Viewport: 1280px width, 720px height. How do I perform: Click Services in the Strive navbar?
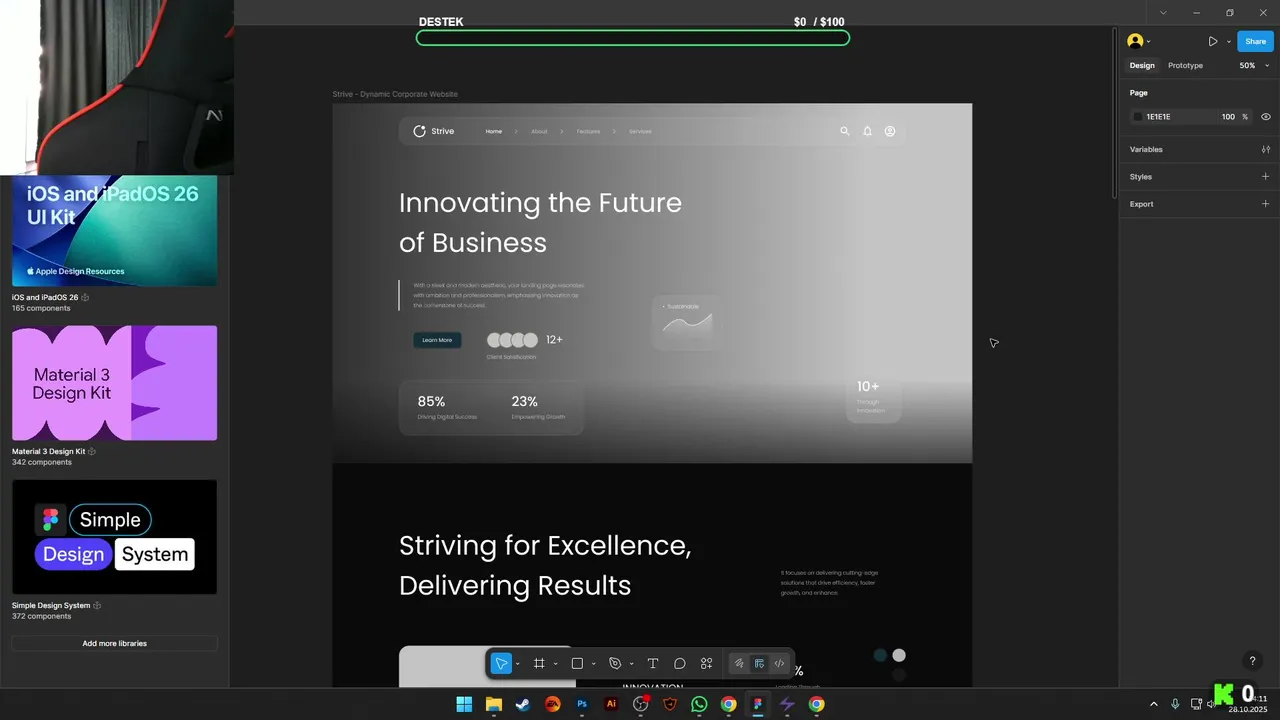[640, 131]
